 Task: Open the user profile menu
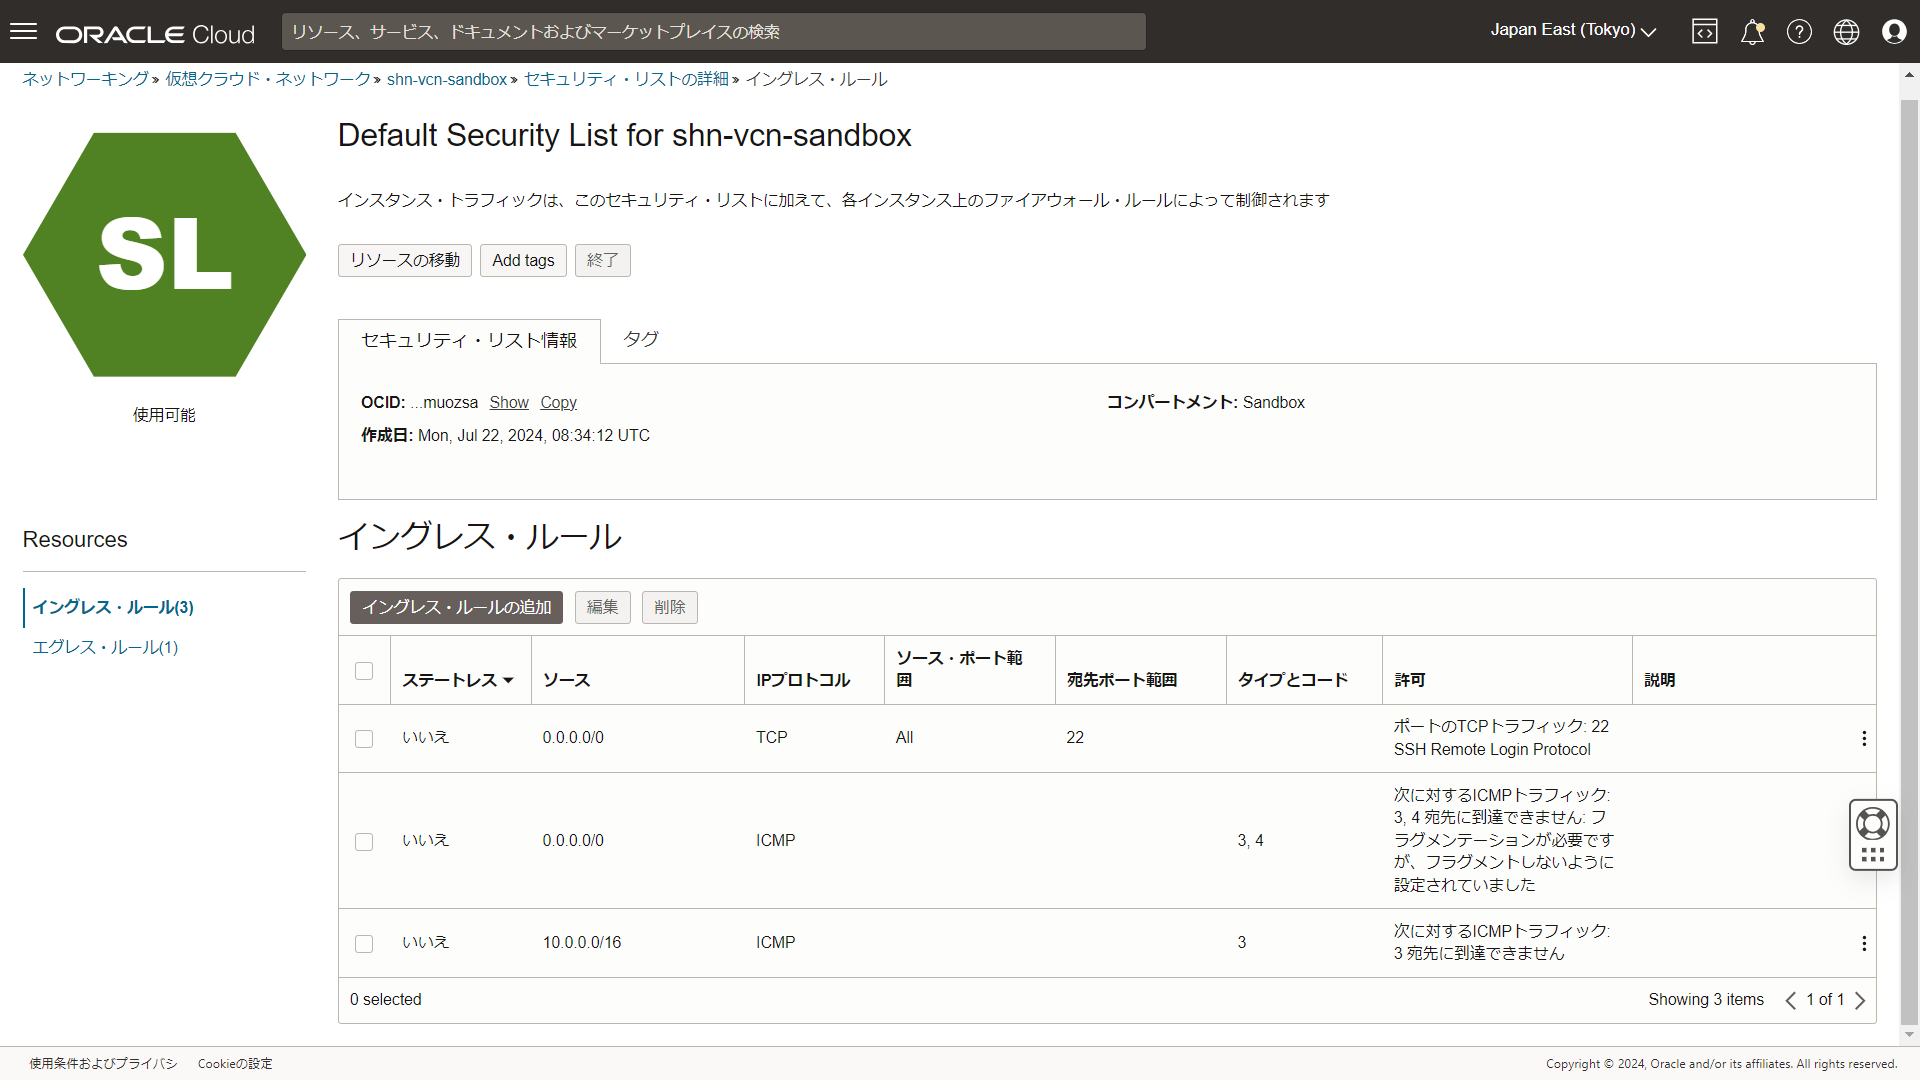[1894, 32]
